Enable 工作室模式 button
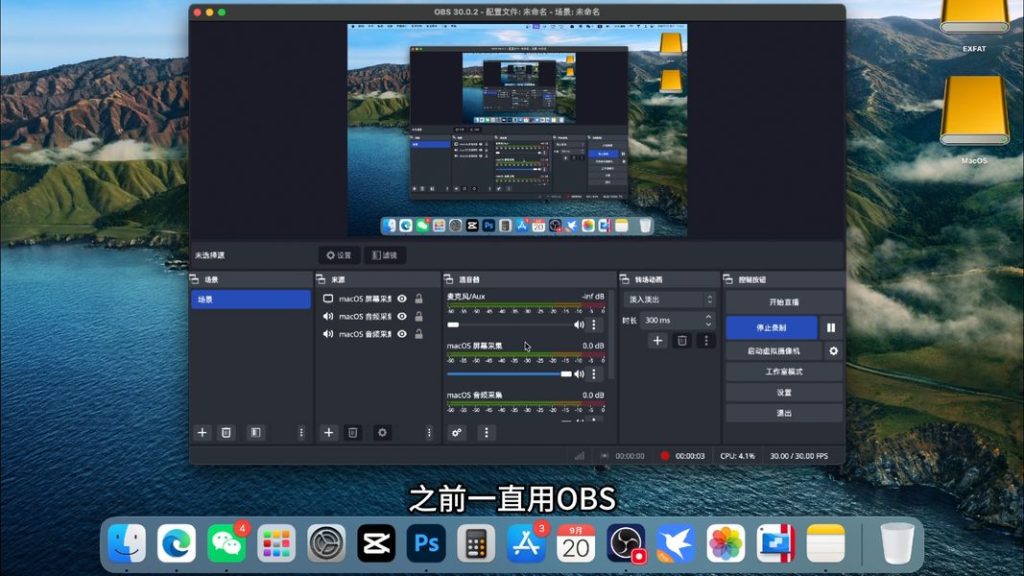The image size is (1024, 576). click(x=784, y=372)
